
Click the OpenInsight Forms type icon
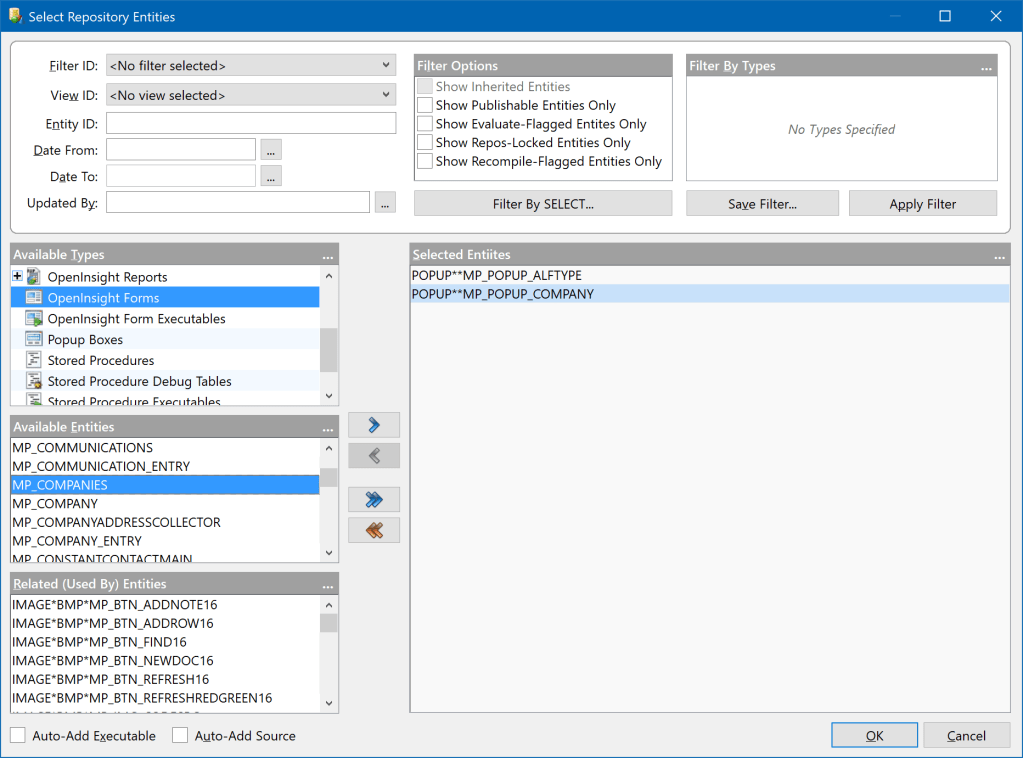[x=35, y=297]
